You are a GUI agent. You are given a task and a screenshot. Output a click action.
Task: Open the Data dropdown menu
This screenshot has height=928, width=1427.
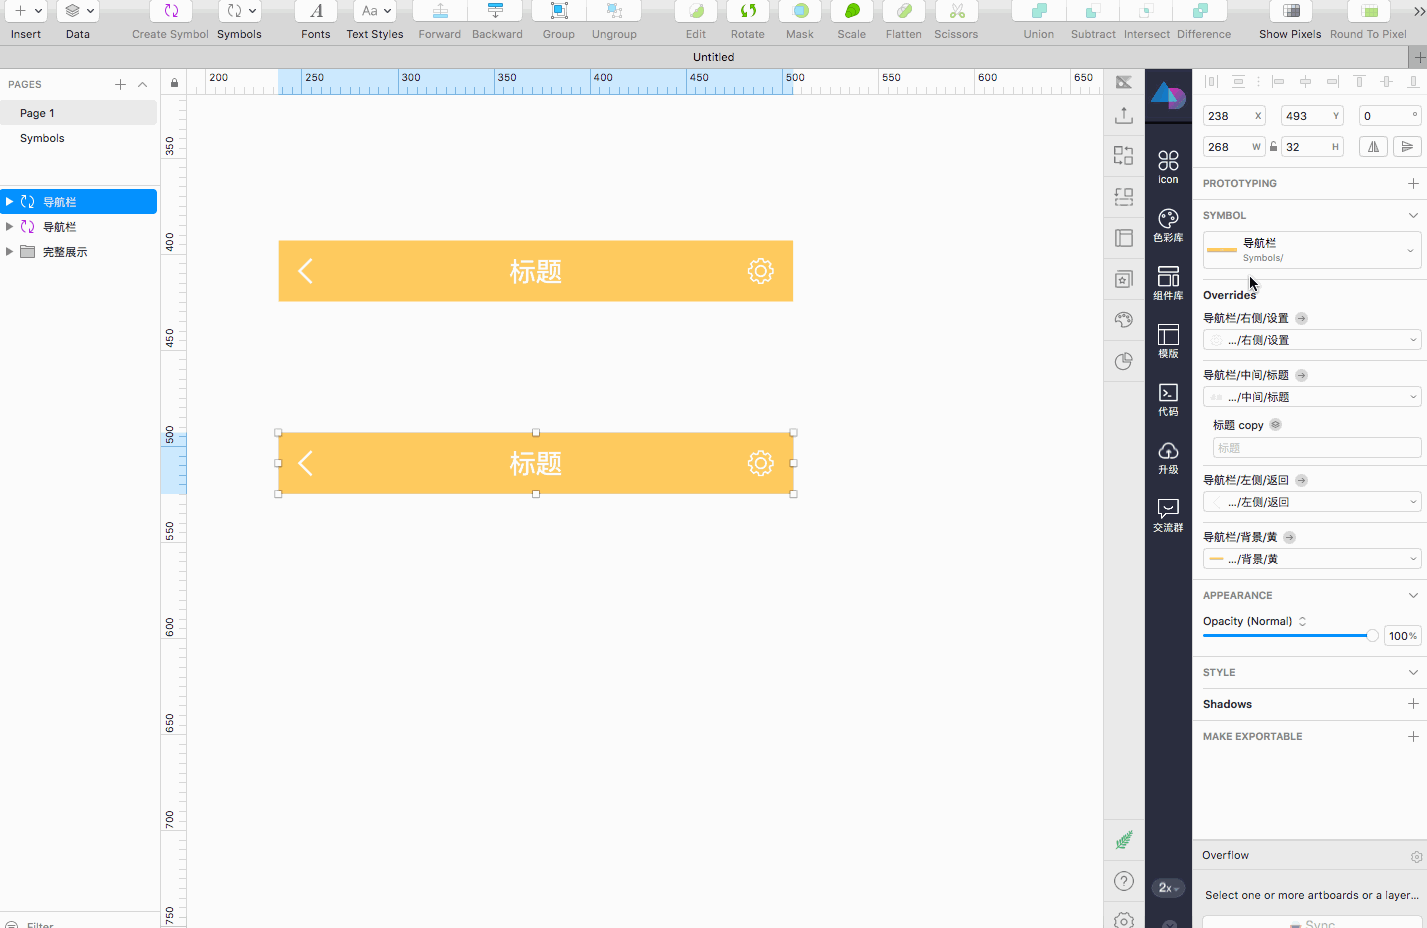pyautogui.click(x=78, y=11)
